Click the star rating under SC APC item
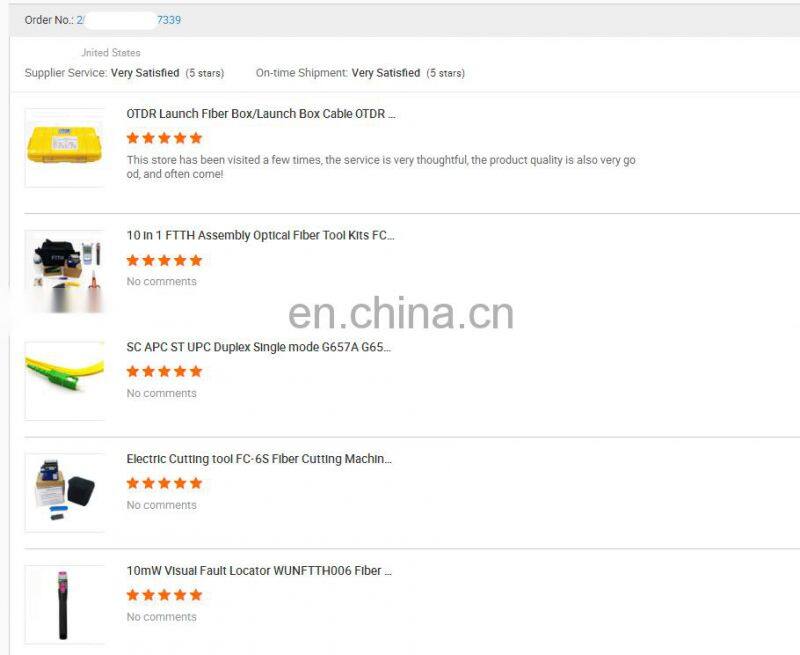 pos(164,371)
